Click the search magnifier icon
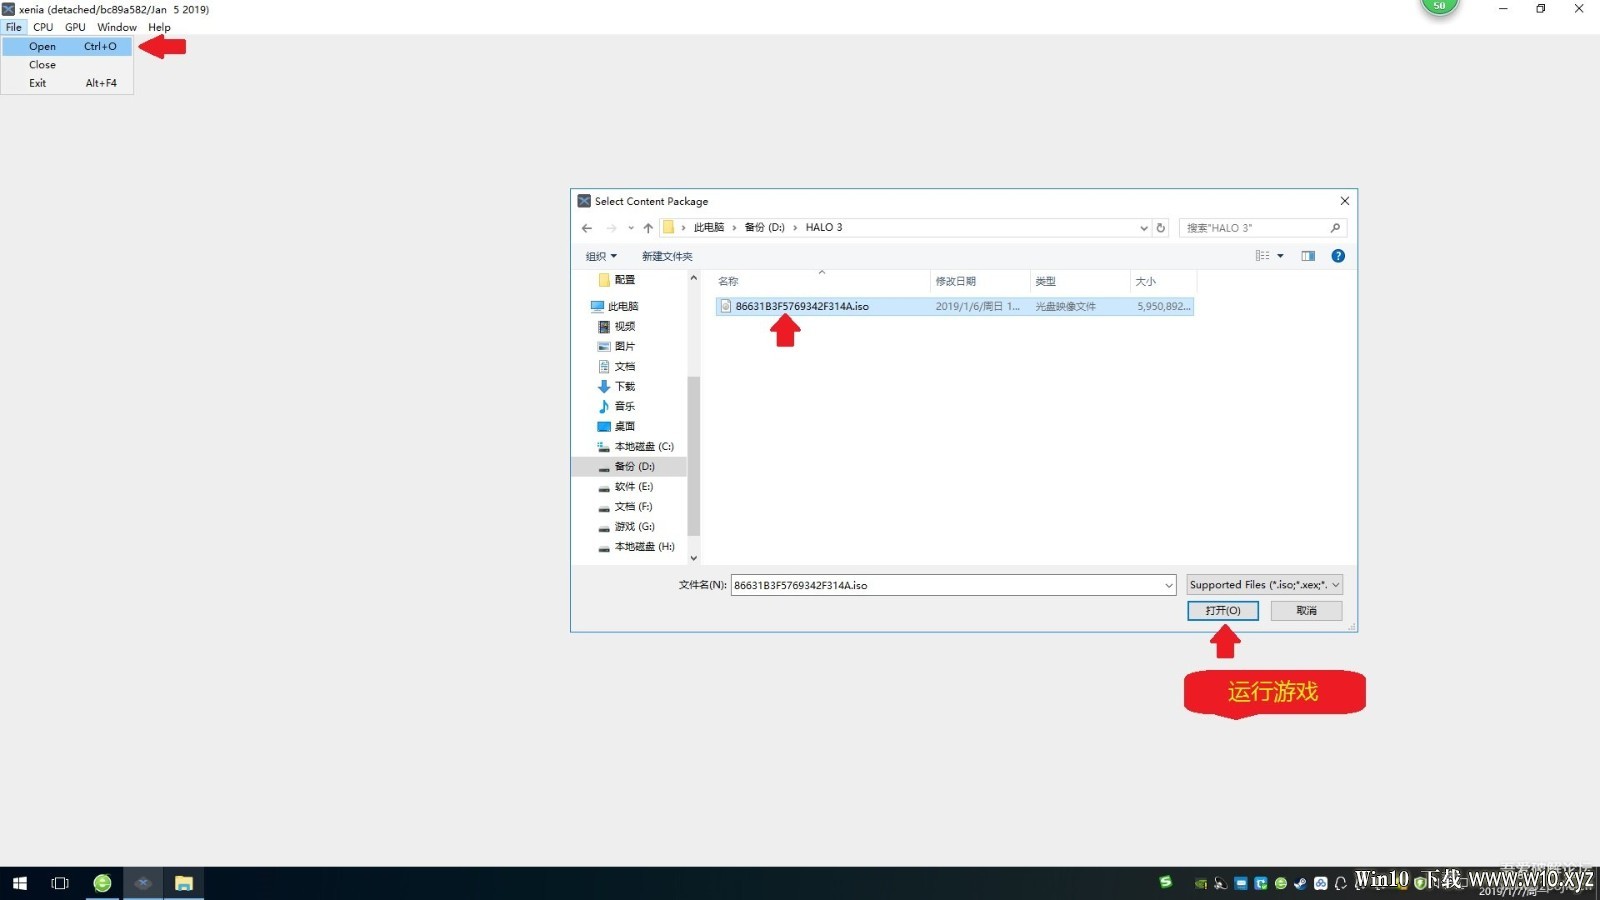 pos(1335,228)
